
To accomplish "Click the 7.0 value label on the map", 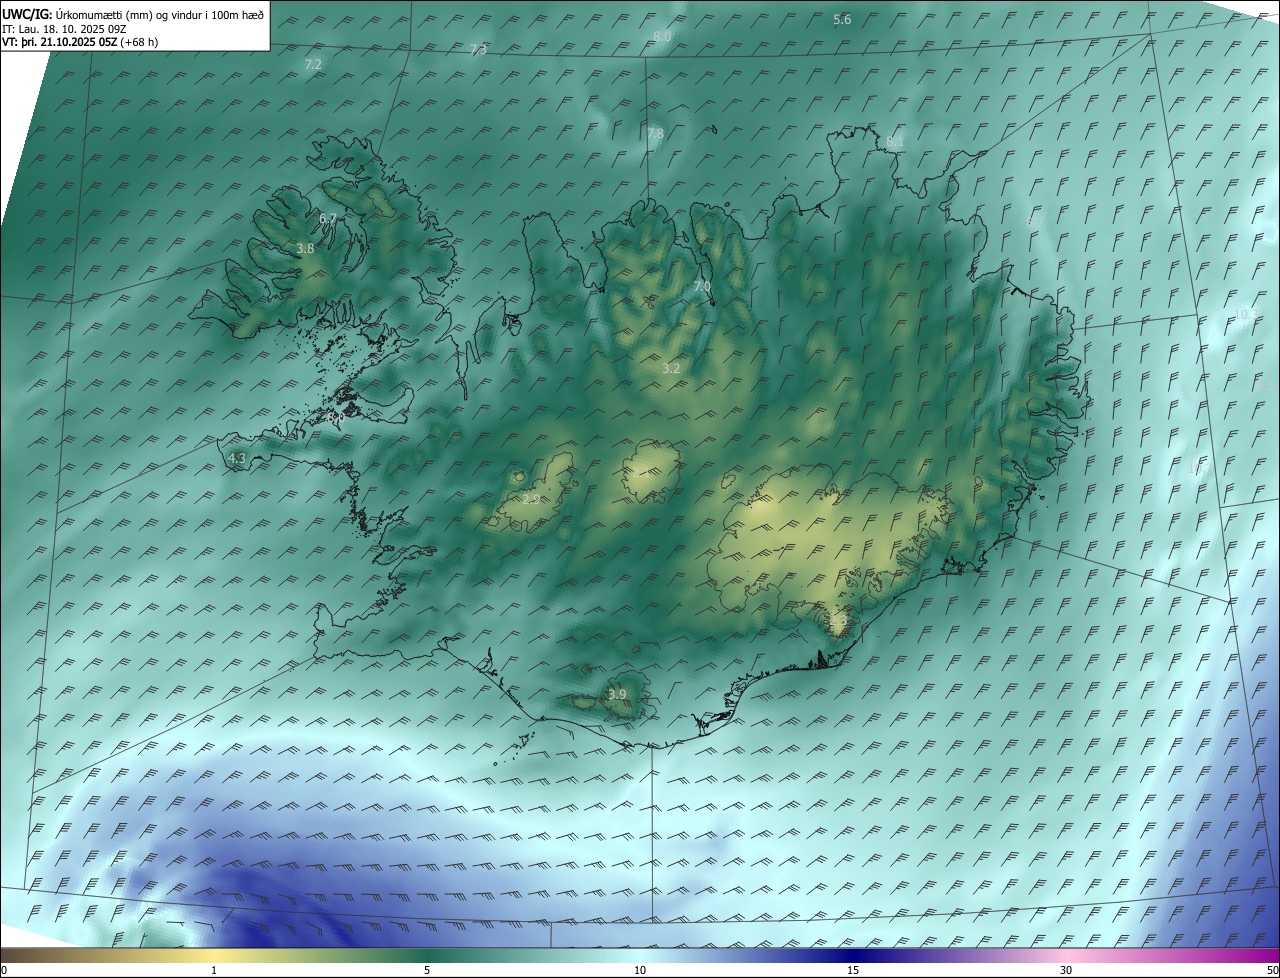I will (x=702, y=287).
